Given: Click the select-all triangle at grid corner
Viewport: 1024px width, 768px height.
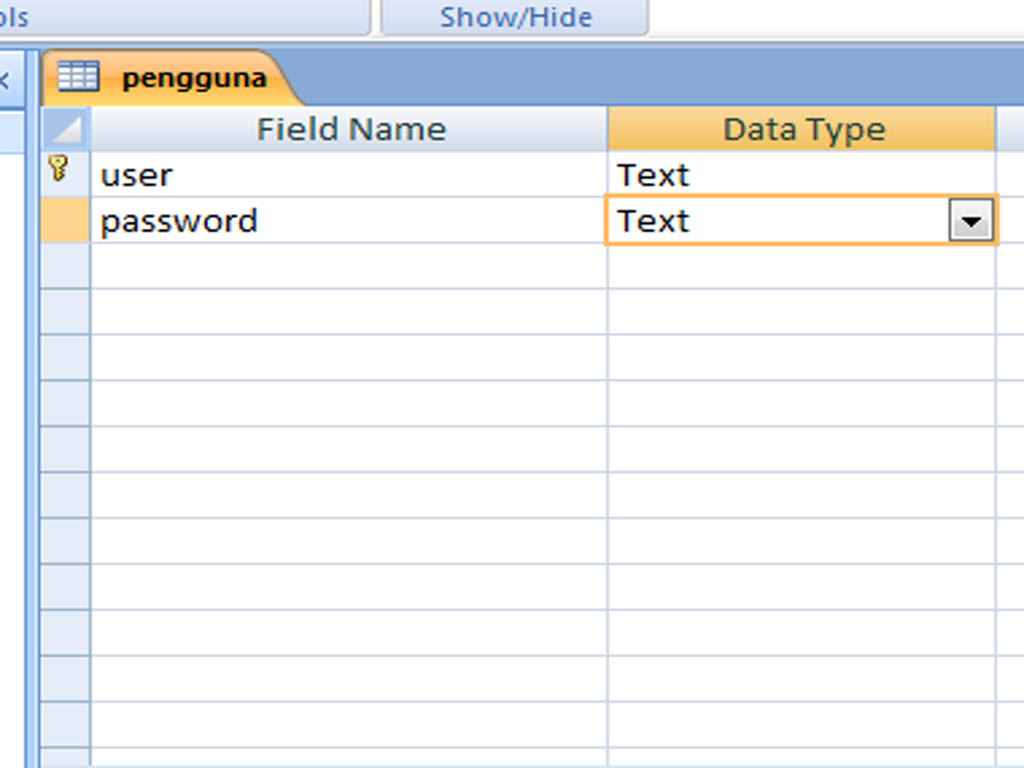Looking at the screenshot, I should coord(66,129).
